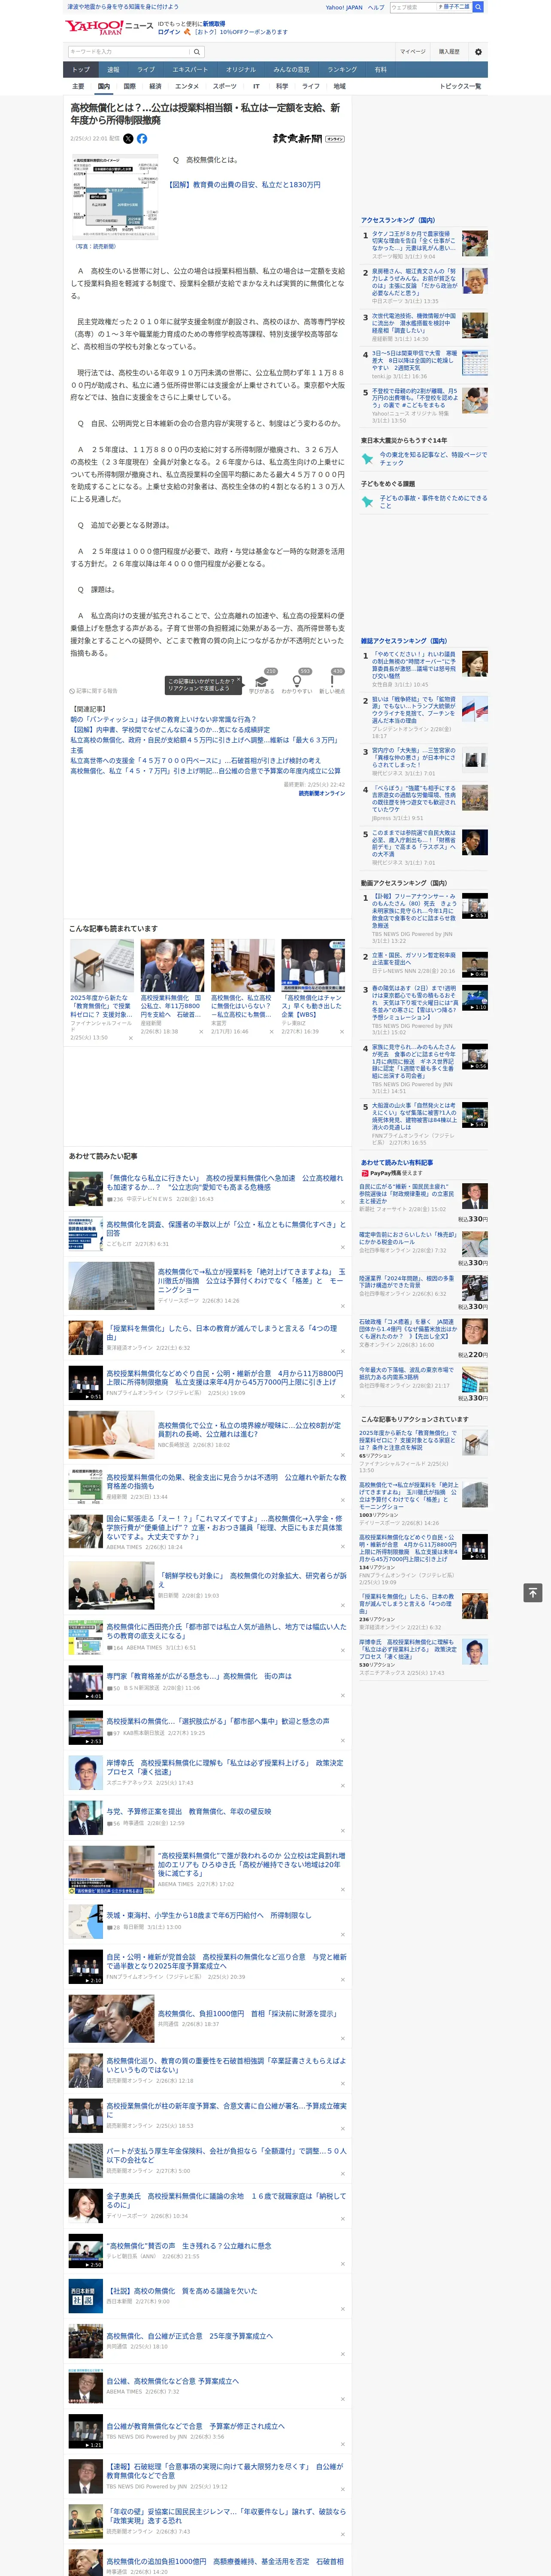Image resolution: width=551 pixels, height=2576 pixels.
Task: Open the 産経新聞 recommended card thumbnail
Action: coord(172,965)
